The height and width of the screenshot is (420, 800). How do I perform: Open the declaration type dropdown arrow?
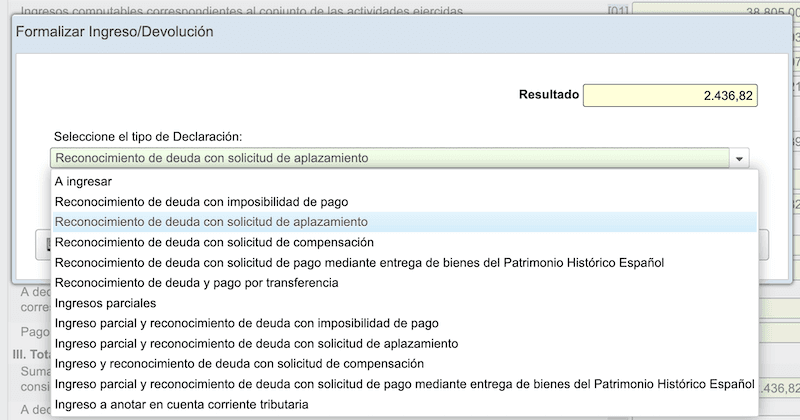(739, 159)
